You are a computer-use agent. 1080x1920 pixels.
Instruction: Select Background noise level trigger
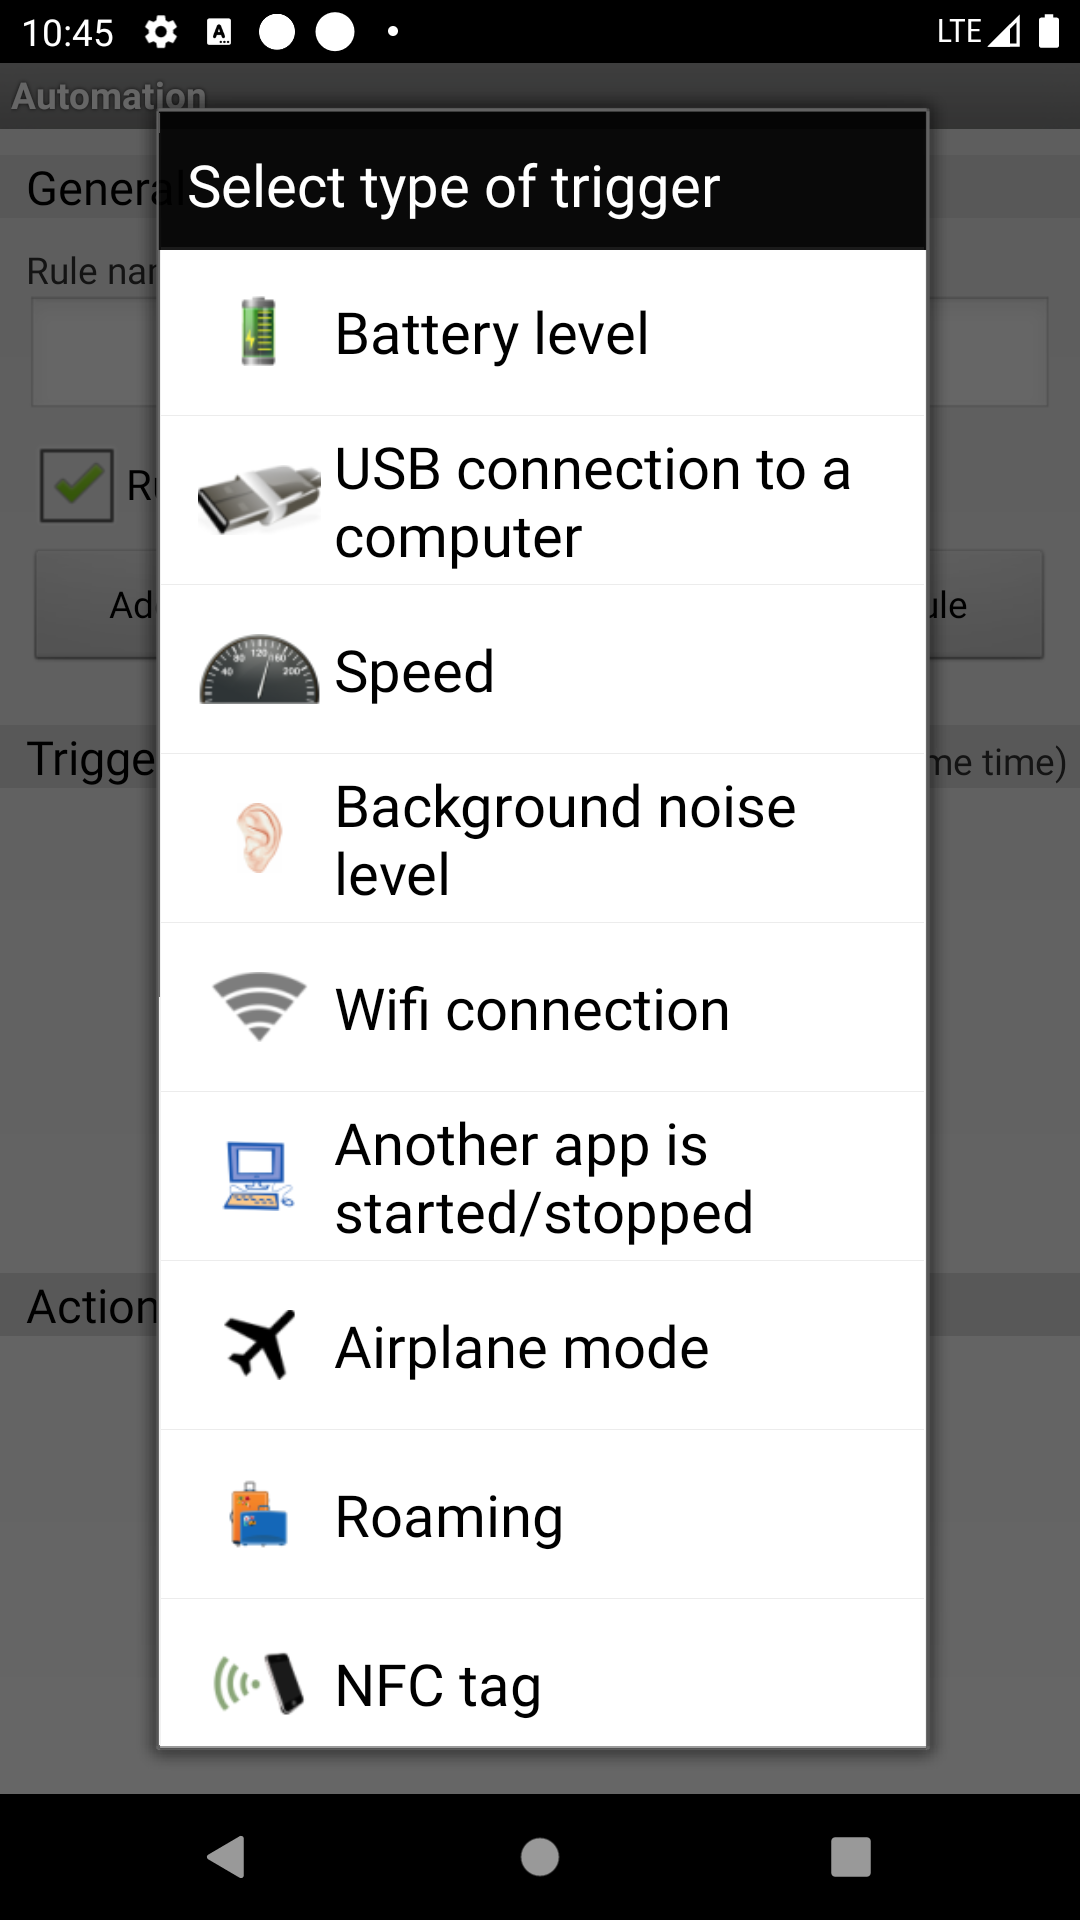click(565, 840)
